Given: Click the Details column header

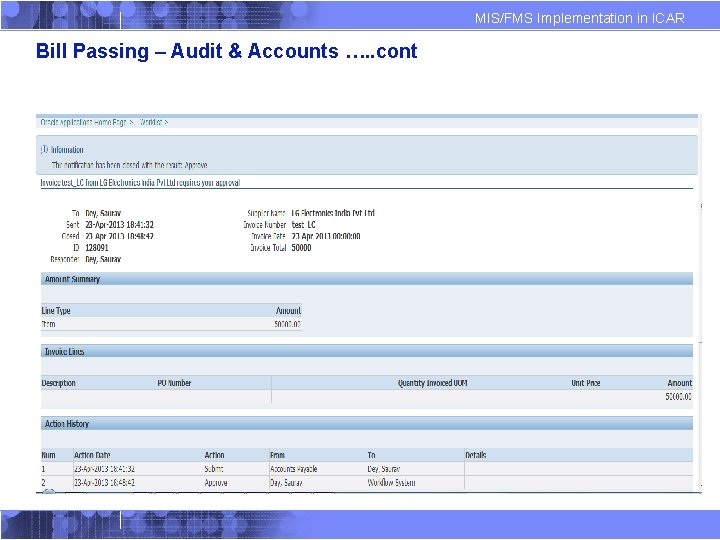Looking at the screenshot, I should (x=476, y=455).
